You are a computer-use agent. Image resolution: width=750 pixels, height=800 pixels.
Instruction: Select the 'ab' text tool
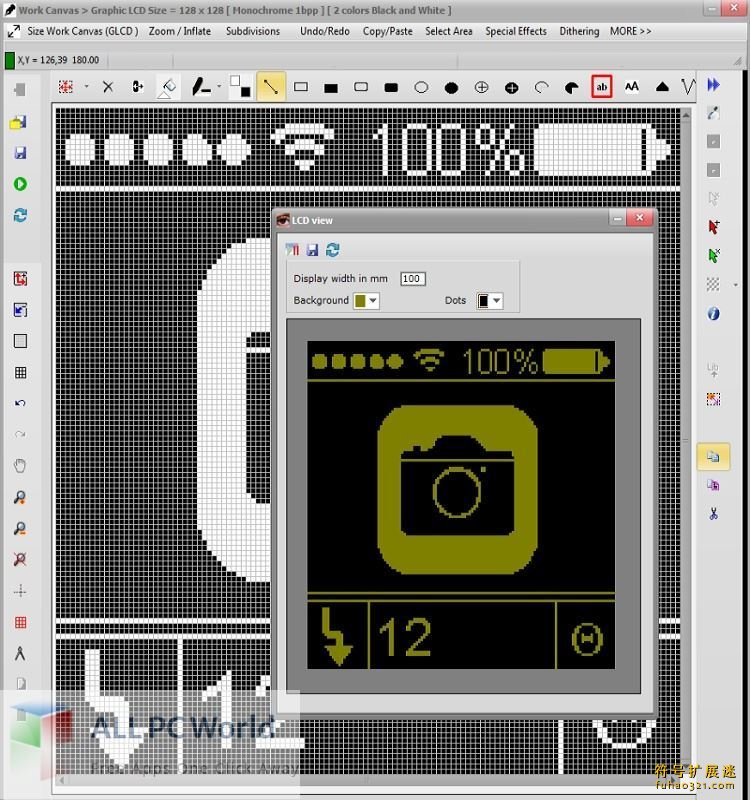[x=602, y=87]
